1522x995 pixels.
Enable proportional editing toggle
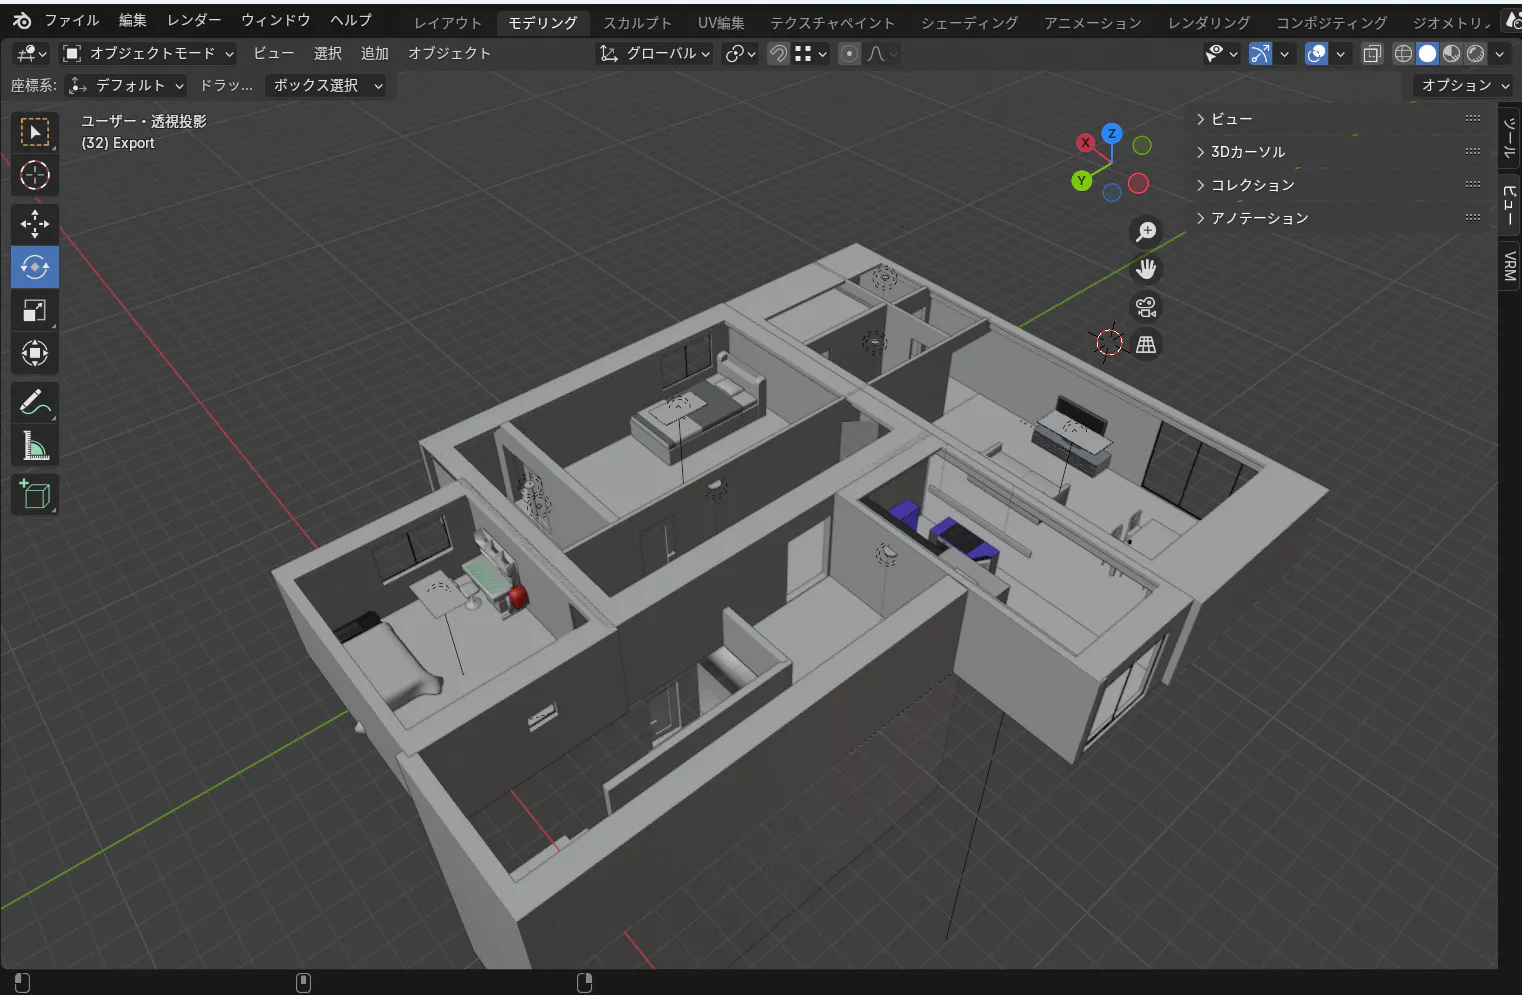849,54
